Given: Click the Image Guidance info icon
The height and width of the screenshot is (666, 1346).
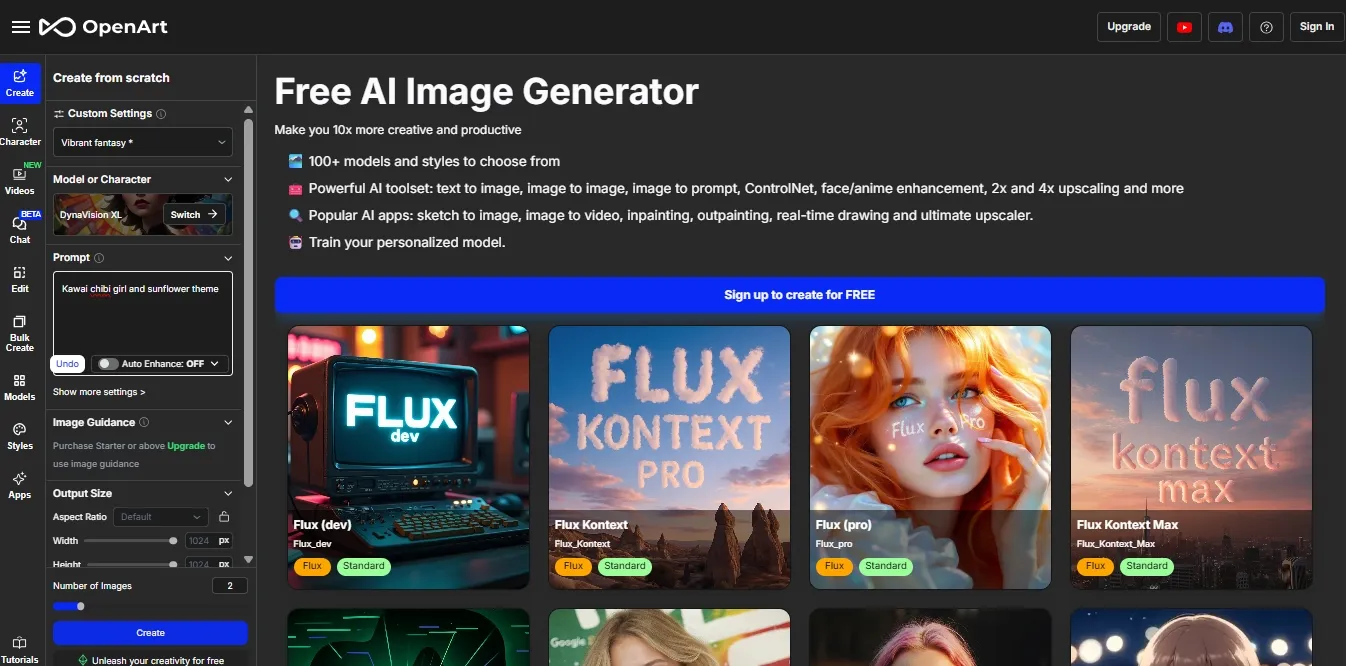Looking at the screenshot, I should click(x=144, y=423).
